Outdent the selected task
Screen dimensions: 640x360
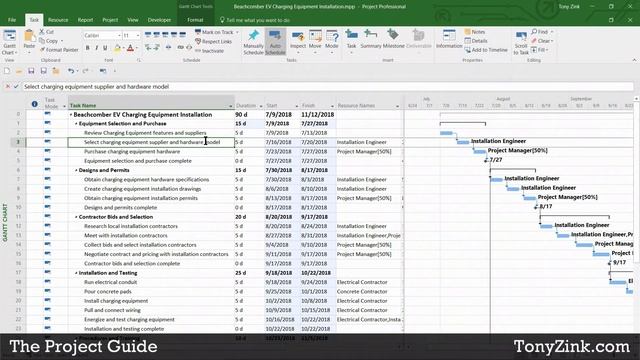[x=148, y=48]
